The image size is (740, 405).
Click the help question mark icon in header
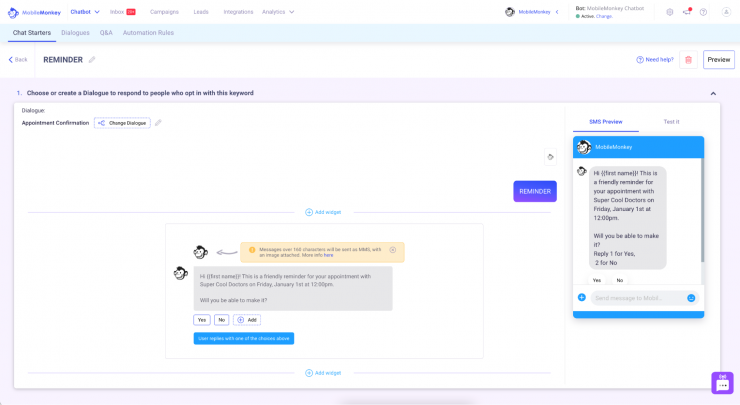click(x=703, y=12)
